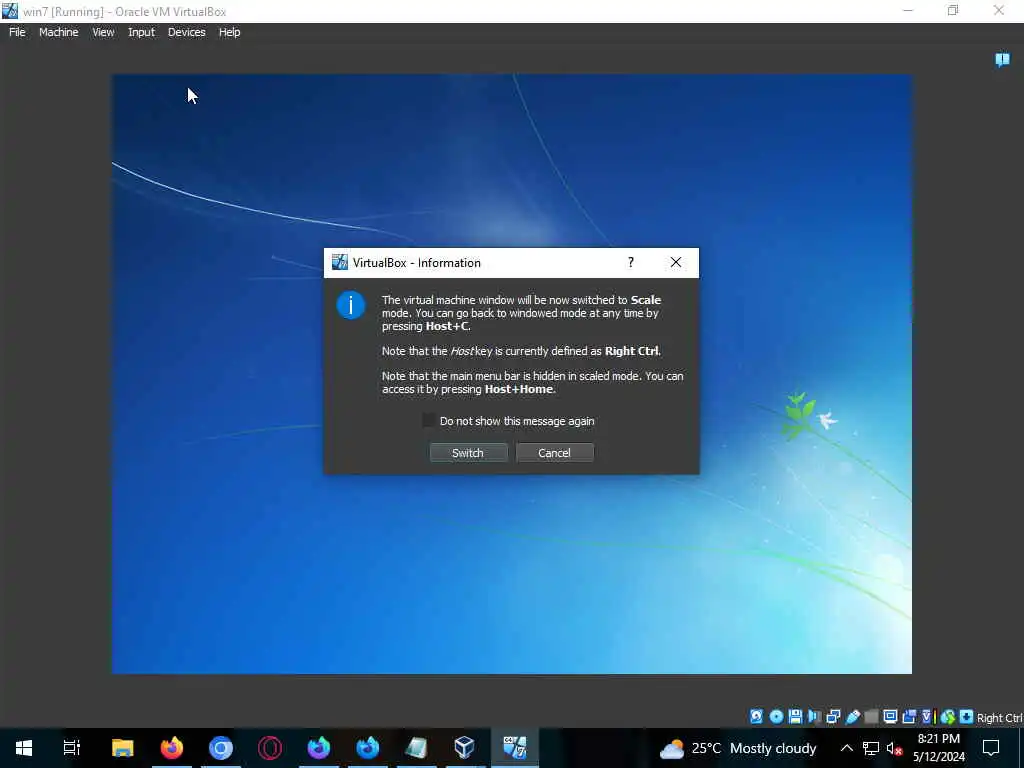Click Cancel in the Information dialog

554,453
